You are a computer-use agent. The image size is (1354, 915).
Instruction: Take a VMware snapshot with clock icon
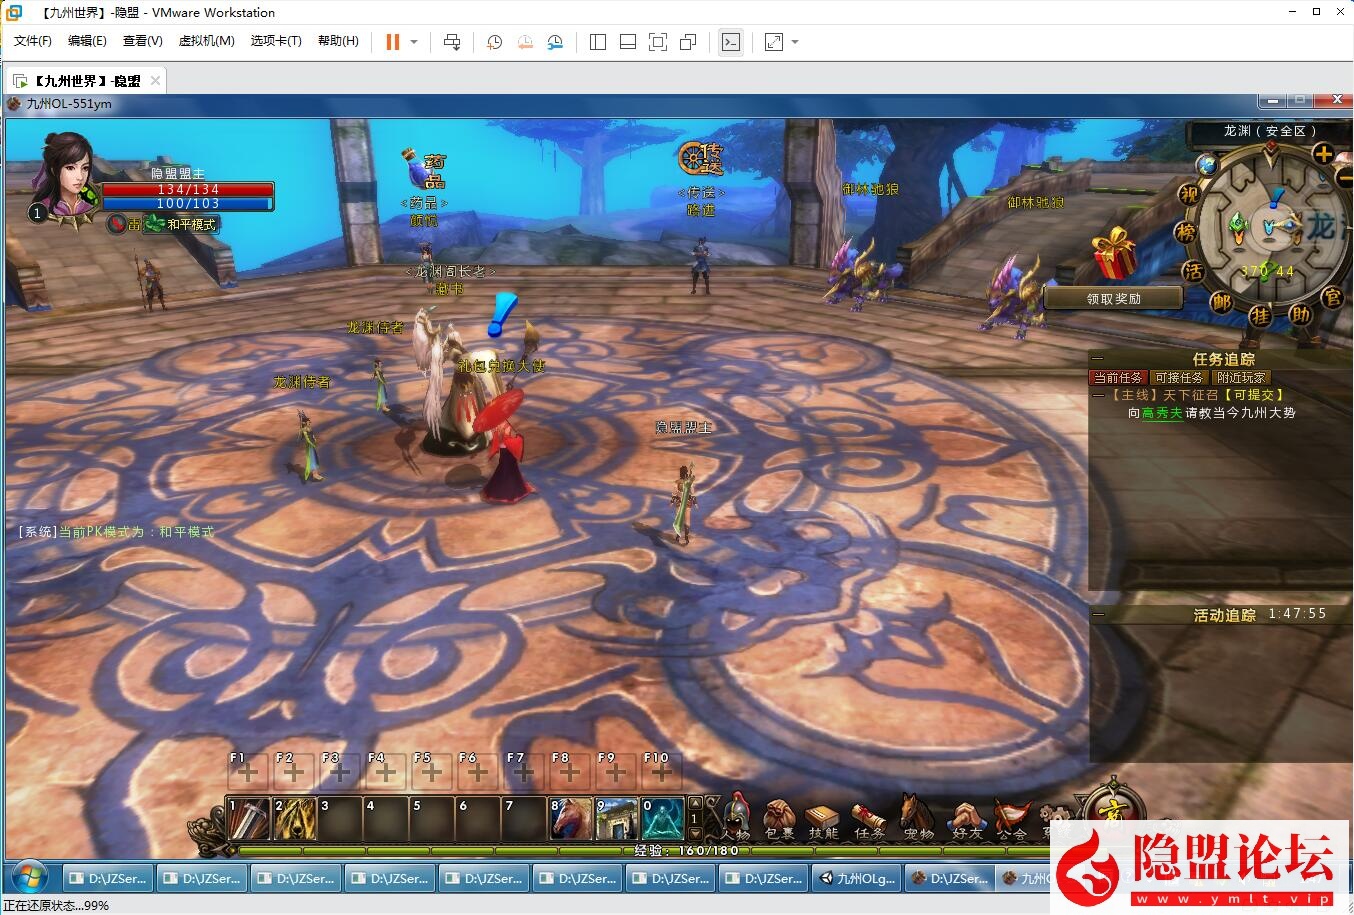(494, 42)
